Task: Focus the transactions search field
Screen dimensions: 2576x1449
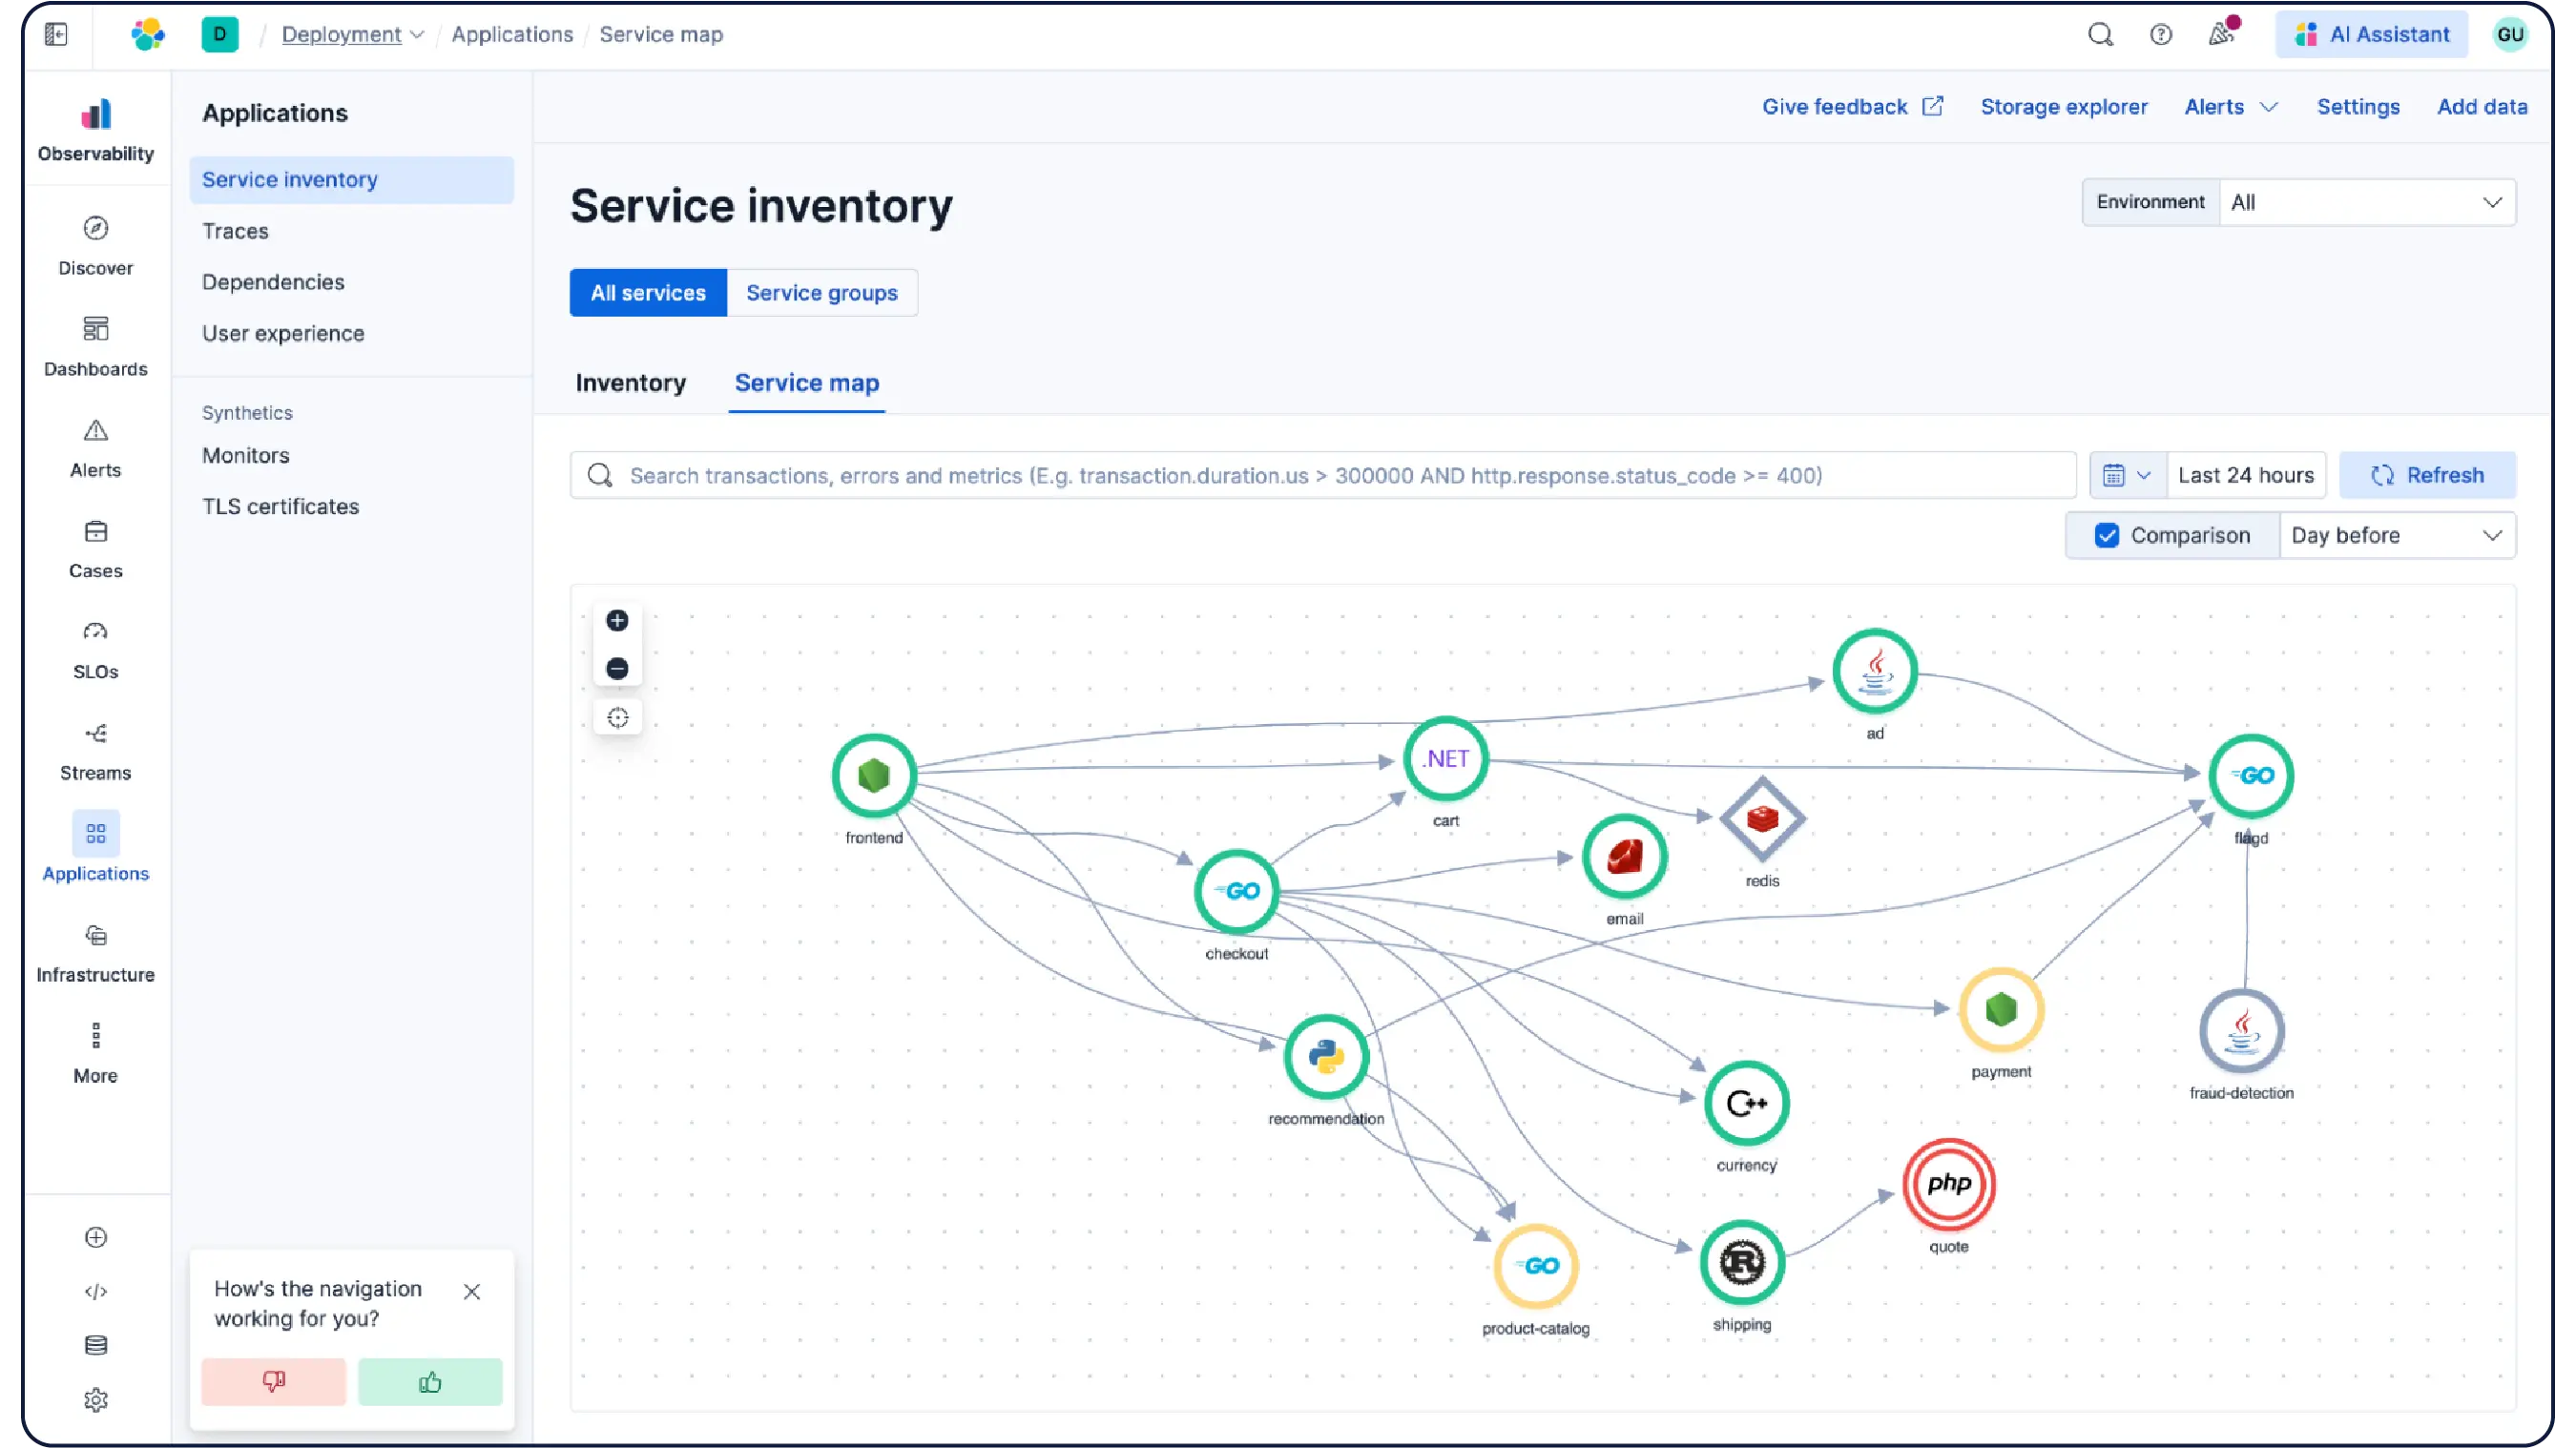Action: (1320, 476)
